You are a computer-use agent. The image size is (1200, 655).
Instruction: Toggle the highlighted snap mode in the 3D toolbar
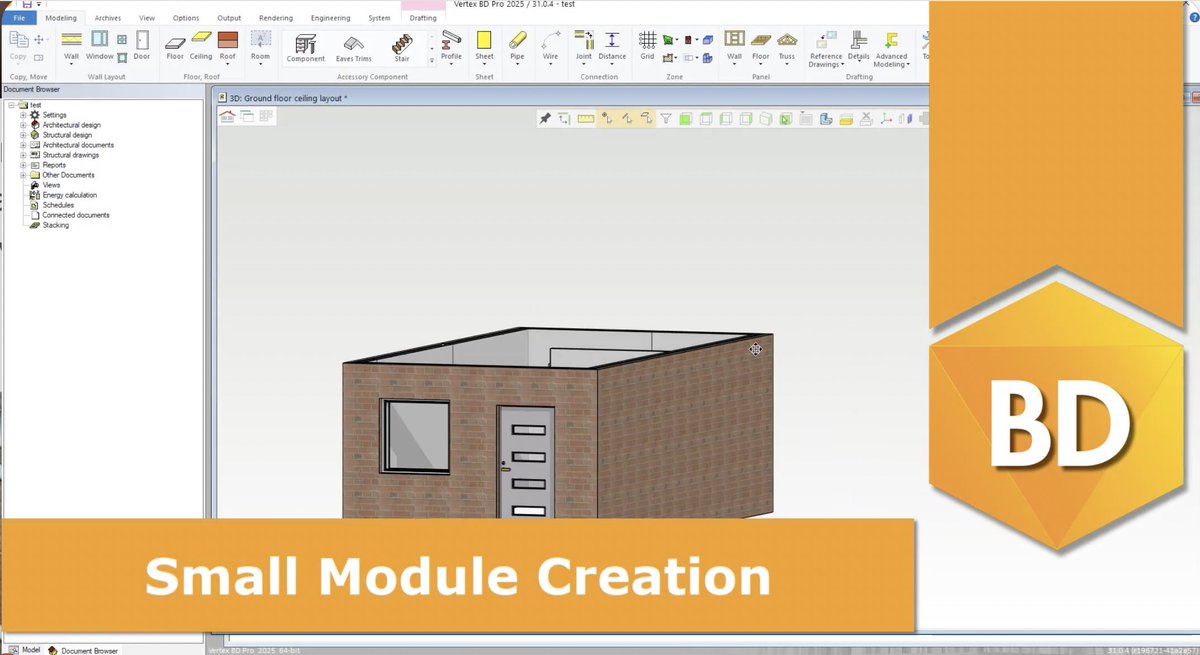[x=607, y=118]
